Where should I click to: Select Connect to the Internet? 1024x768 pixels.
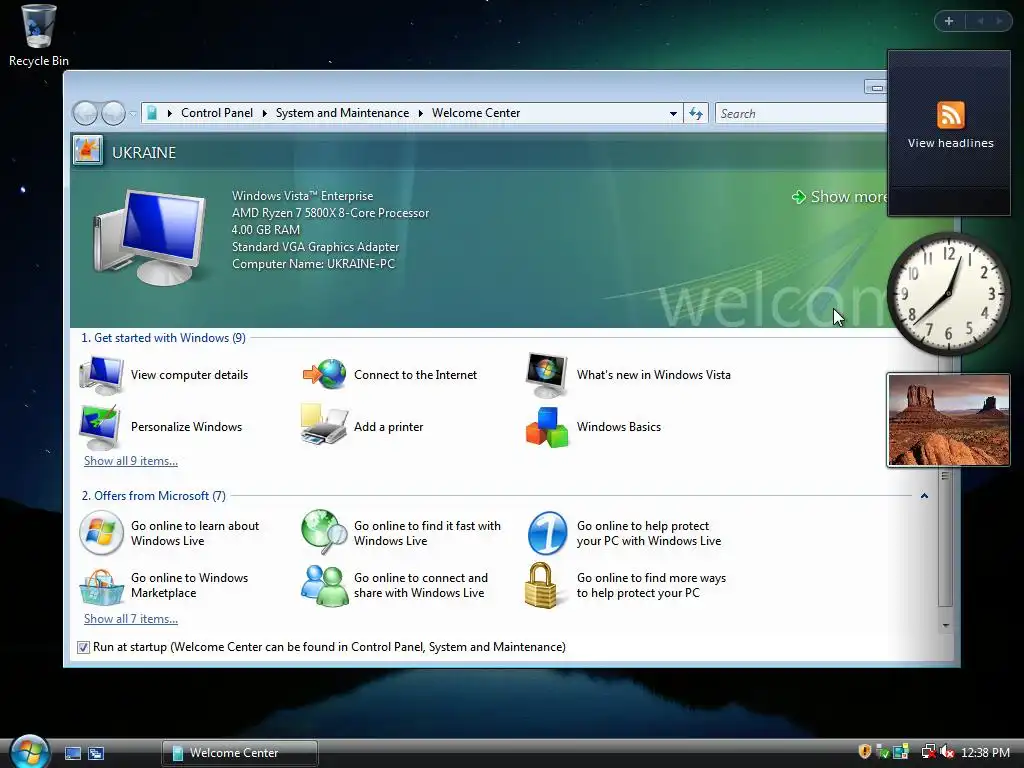390,375
